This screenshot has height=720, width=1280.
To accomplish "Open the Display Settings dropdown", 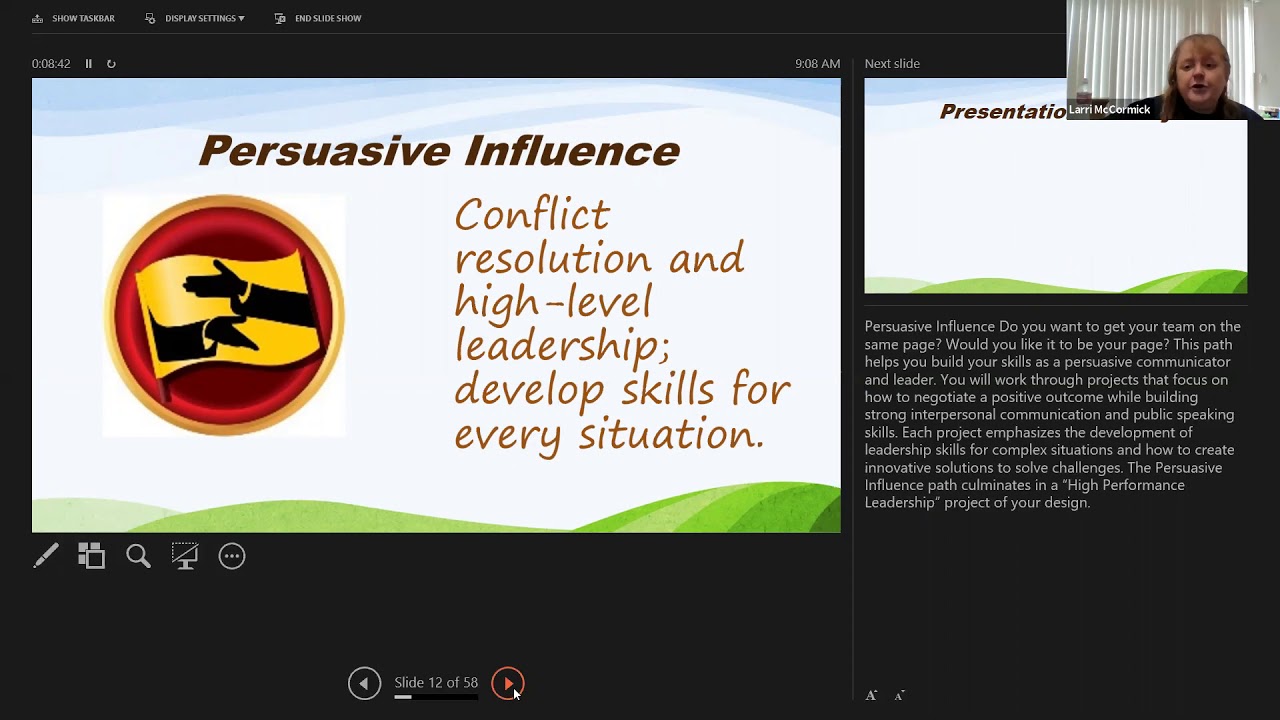I will [x=195, y=18].
